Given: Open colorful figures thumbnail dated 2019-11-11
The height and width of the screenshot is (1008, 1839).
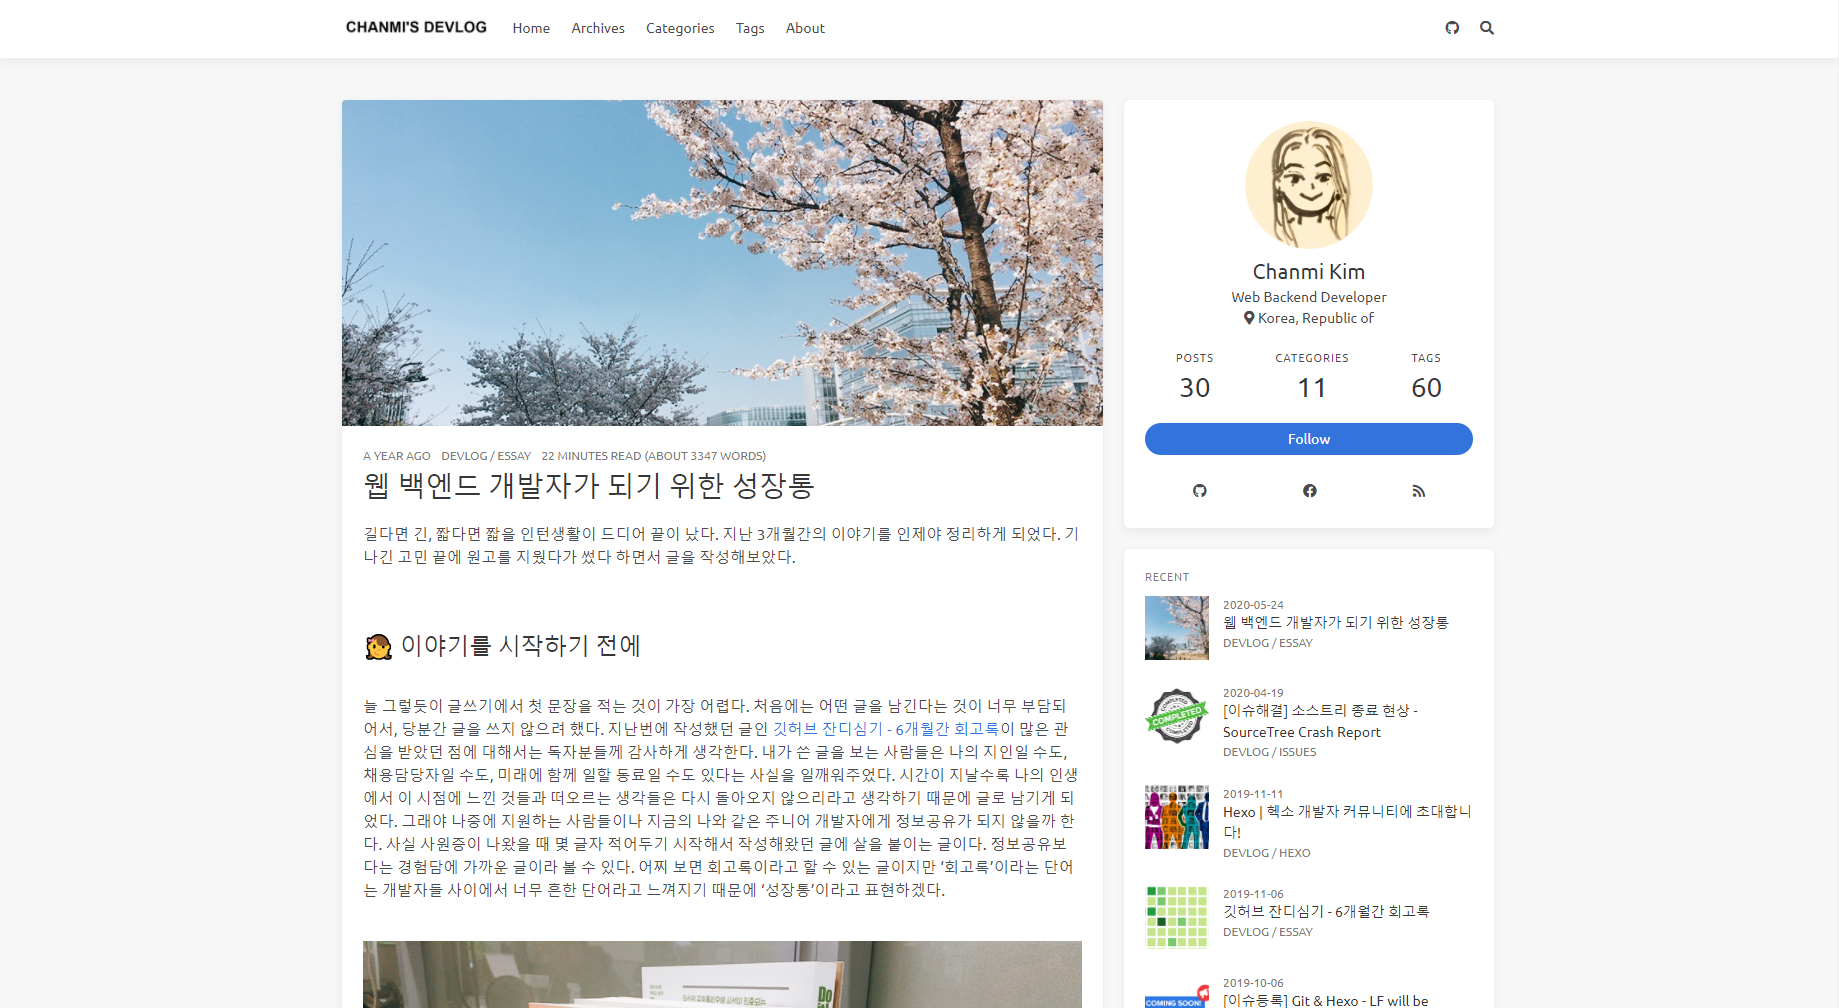Looking at the screenshot, I should point(1177,817).
